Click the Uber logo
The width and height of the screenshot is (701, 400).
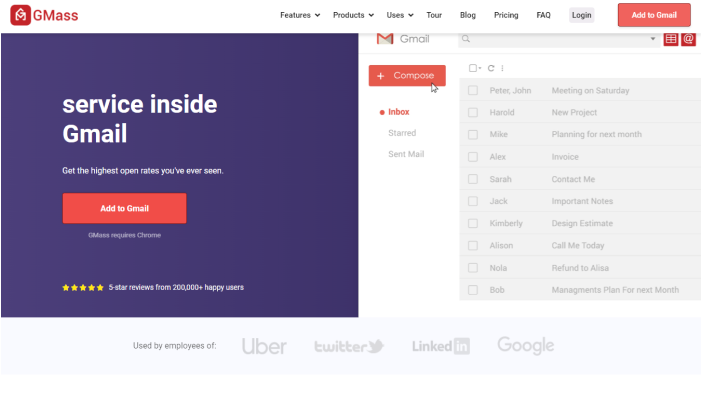click(264, 346)
